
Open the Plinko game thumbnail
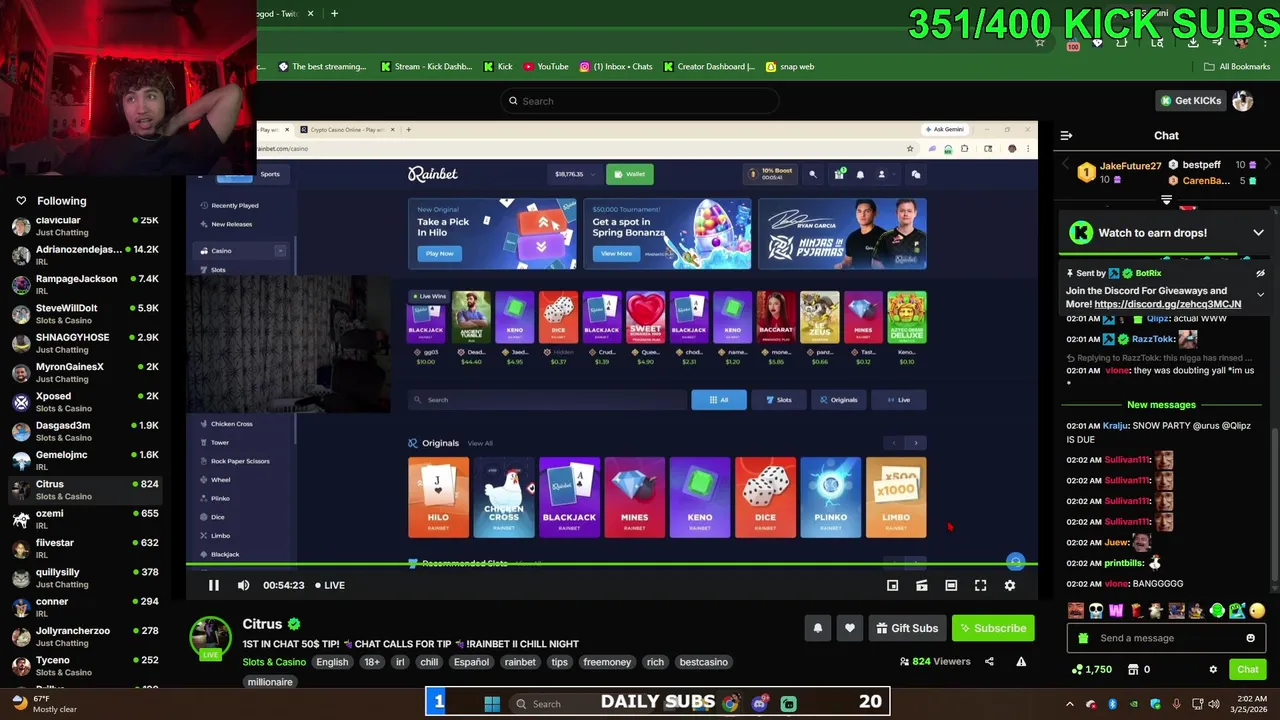tap(830, 497)
